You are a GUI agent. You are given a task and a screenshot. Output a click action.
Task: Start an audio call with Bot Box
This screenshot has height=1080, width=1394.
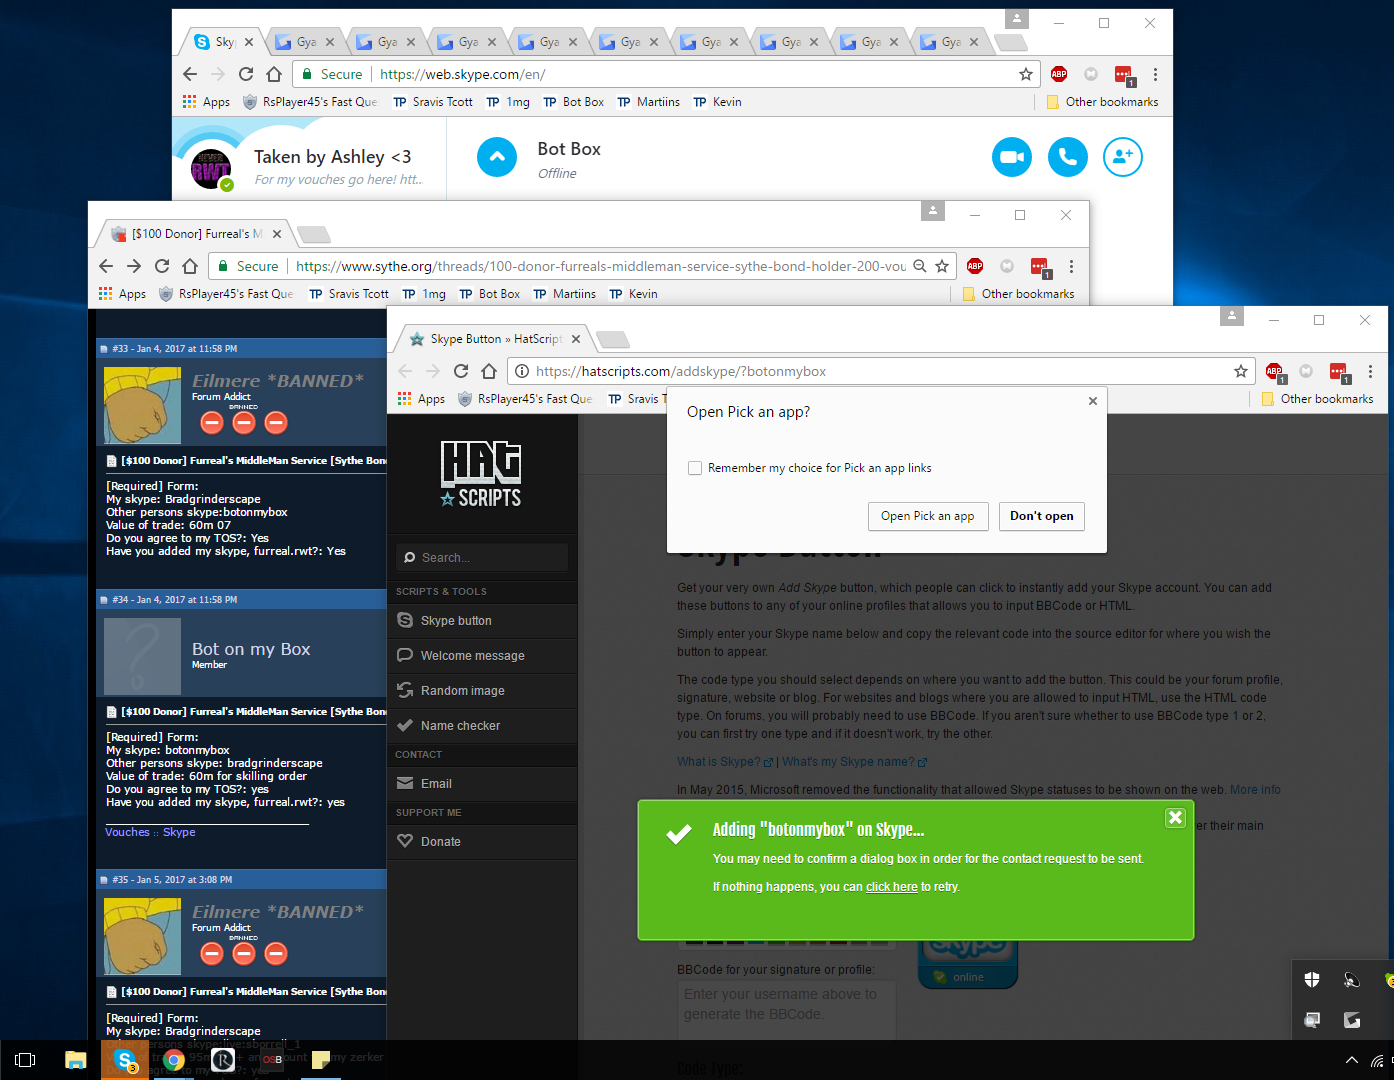1068,157
